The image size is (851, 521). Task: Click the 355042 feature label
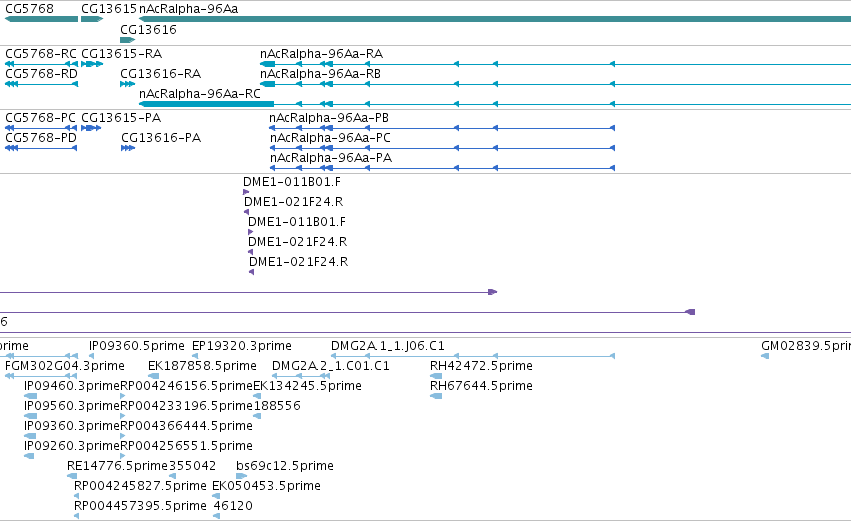[193, 466]
